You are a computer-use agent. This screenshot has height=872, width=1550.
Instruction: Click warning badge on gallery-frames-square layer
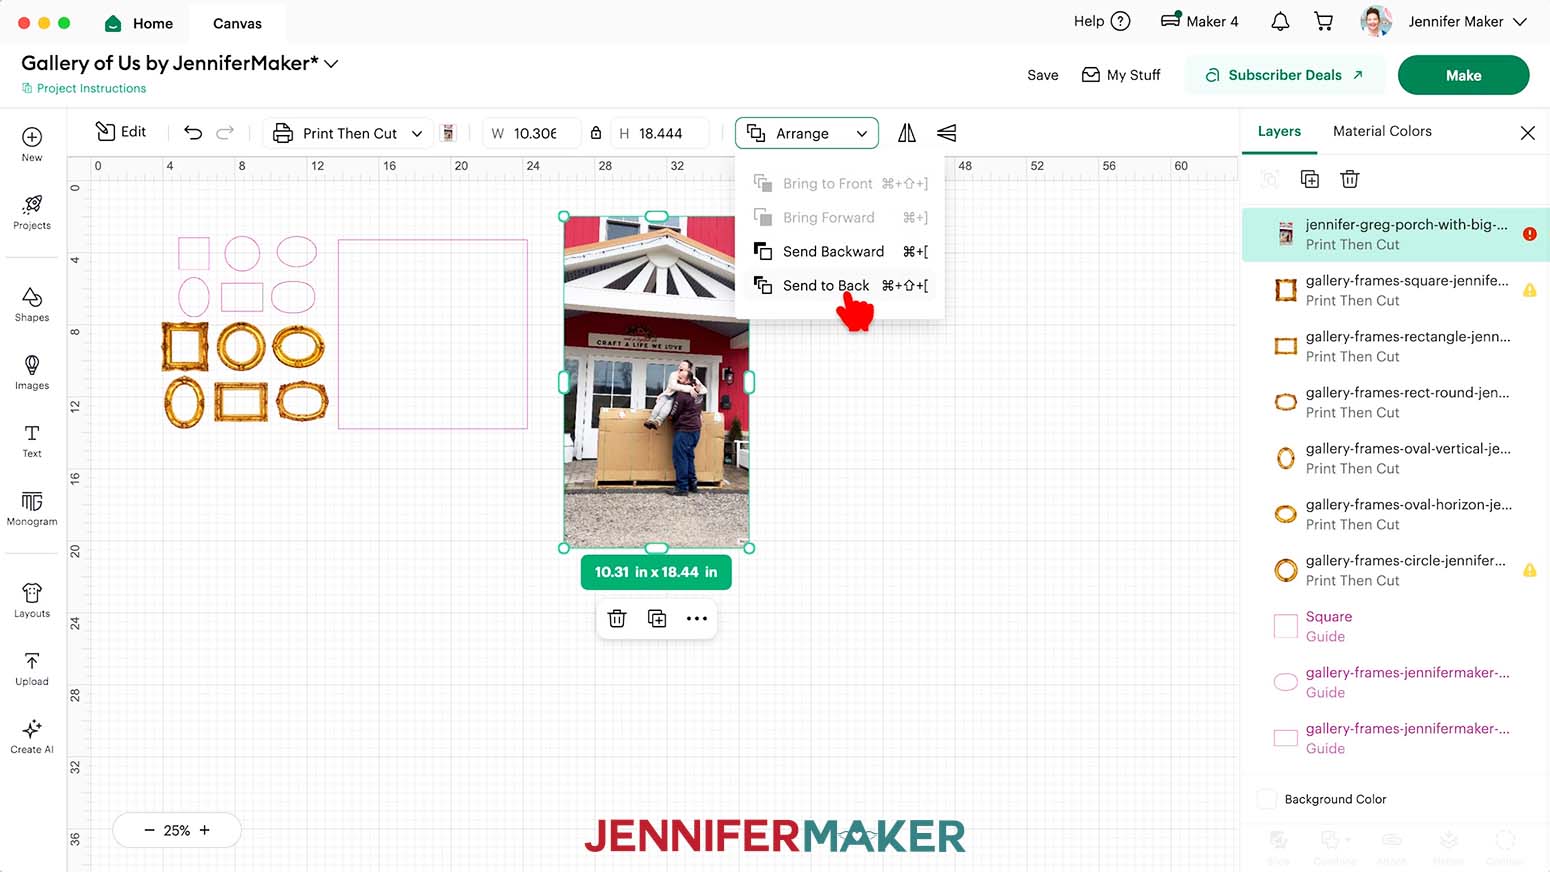[x=1529, y=290]
